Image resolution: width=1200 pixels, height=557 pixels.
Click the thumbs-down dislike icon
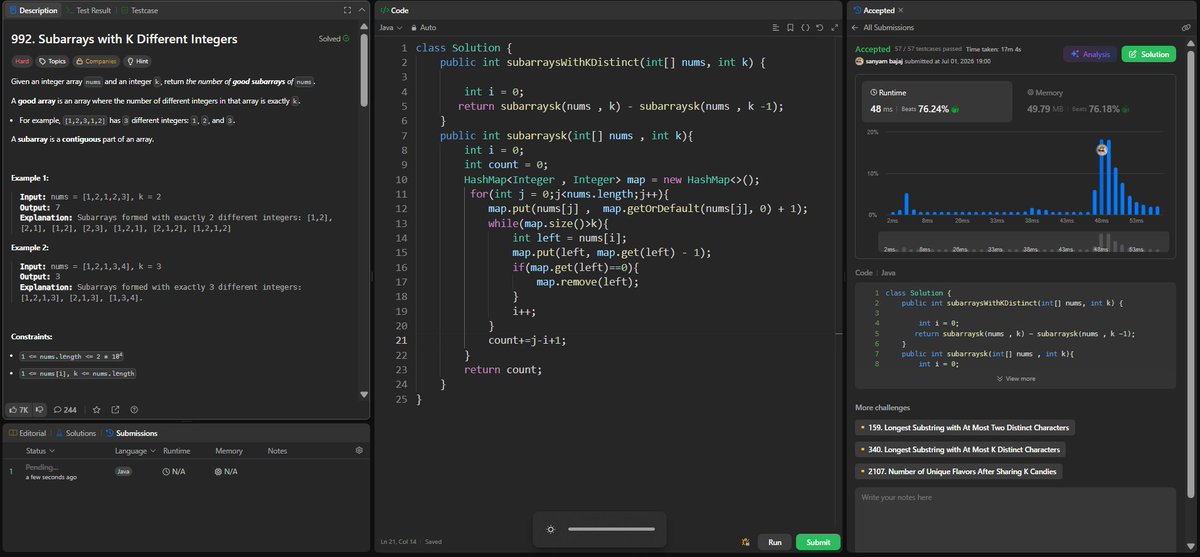40,409
